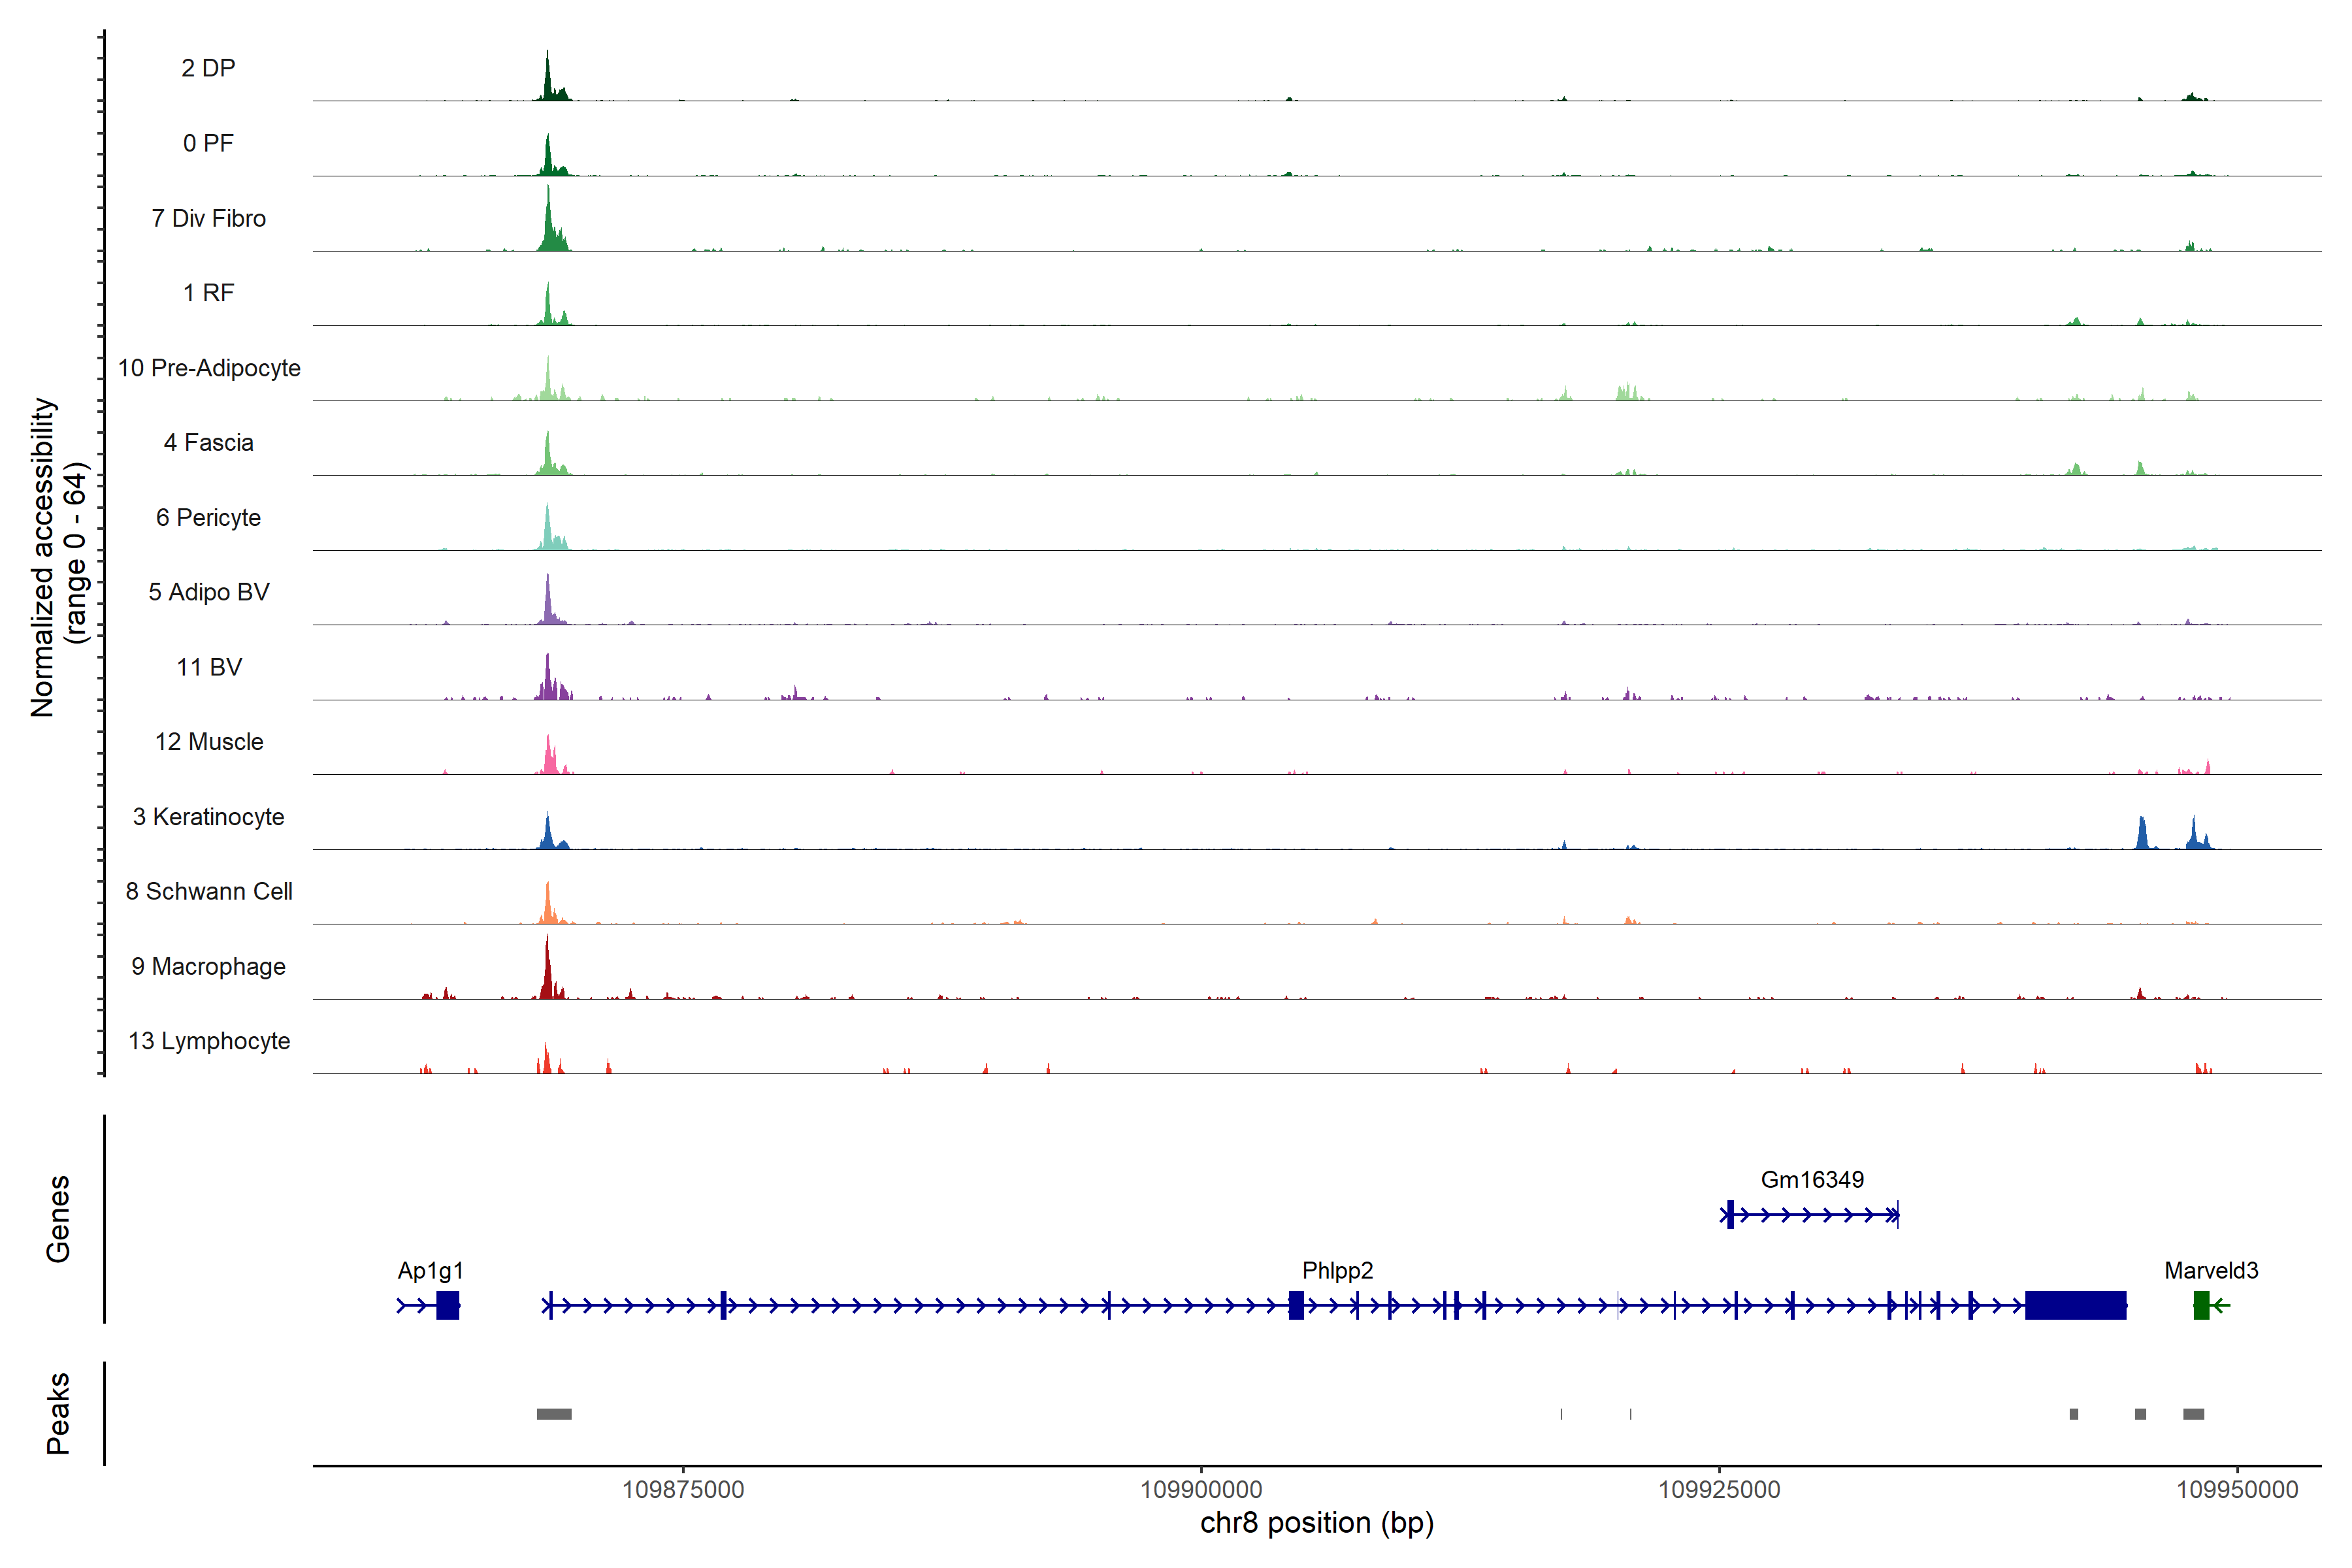Click the Ap1g1 gene label
The image size is (2352, 1568).
coord(430,1270)
